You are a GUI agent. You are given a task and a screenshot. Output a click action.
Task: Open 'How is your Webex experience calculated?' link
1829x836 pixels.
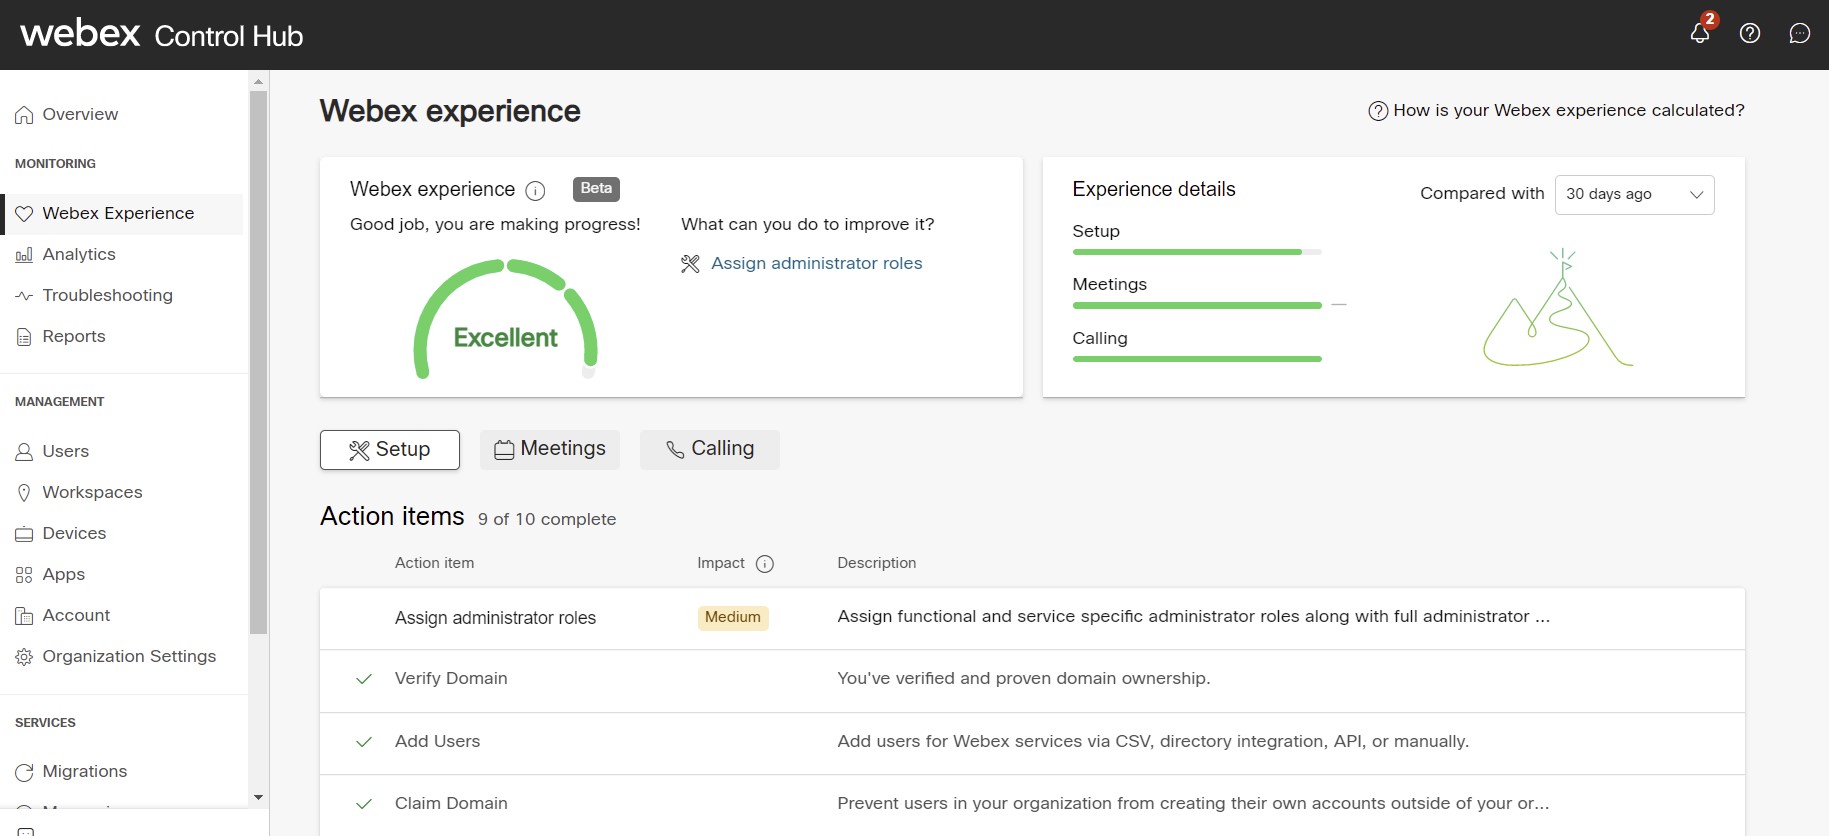tap(1568, 110)
